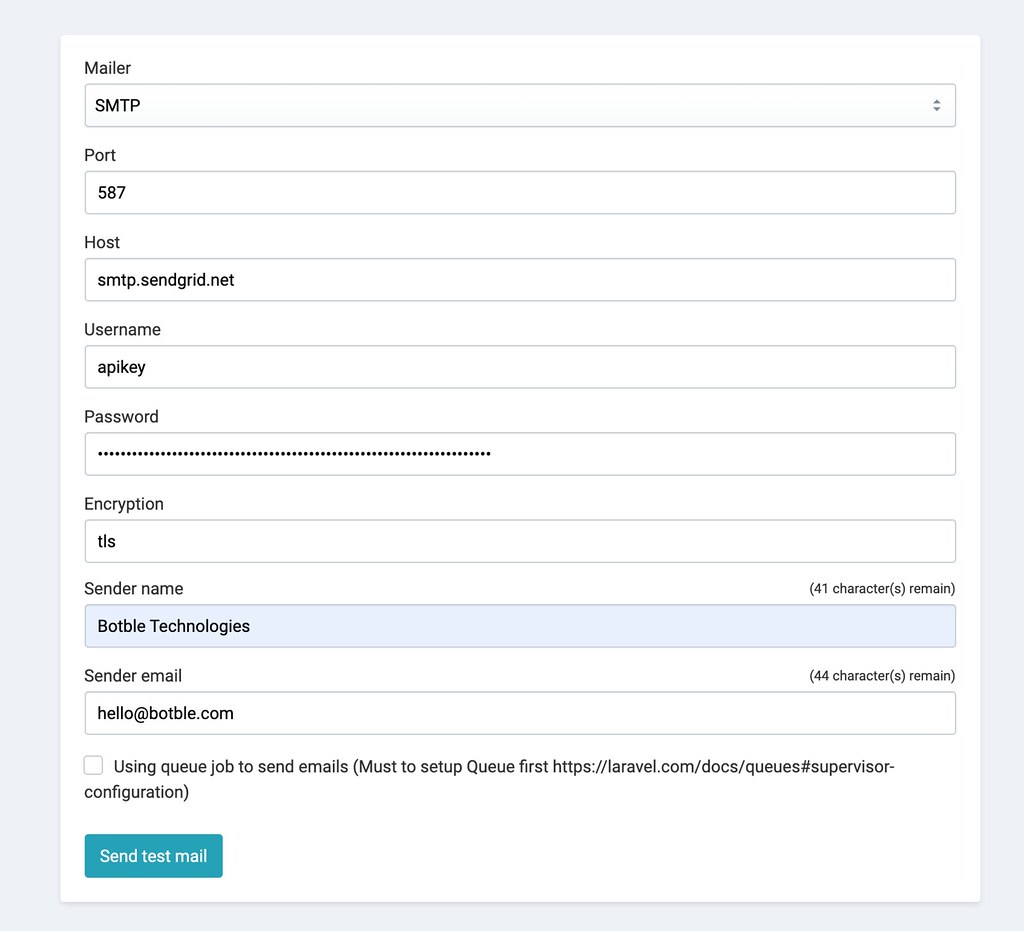Click the Send test mail button
This screenshot has height=931, width=1024.
tap(153, 856)
